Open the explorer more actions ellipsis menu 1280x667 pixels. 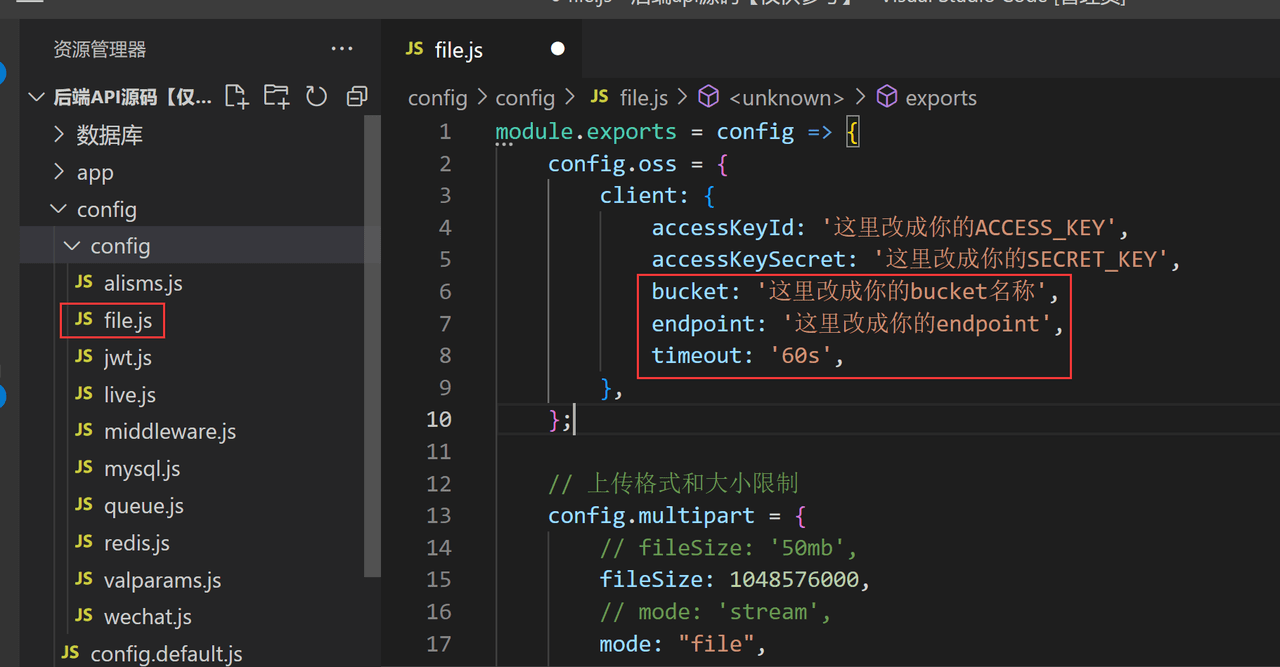[342, 48]
